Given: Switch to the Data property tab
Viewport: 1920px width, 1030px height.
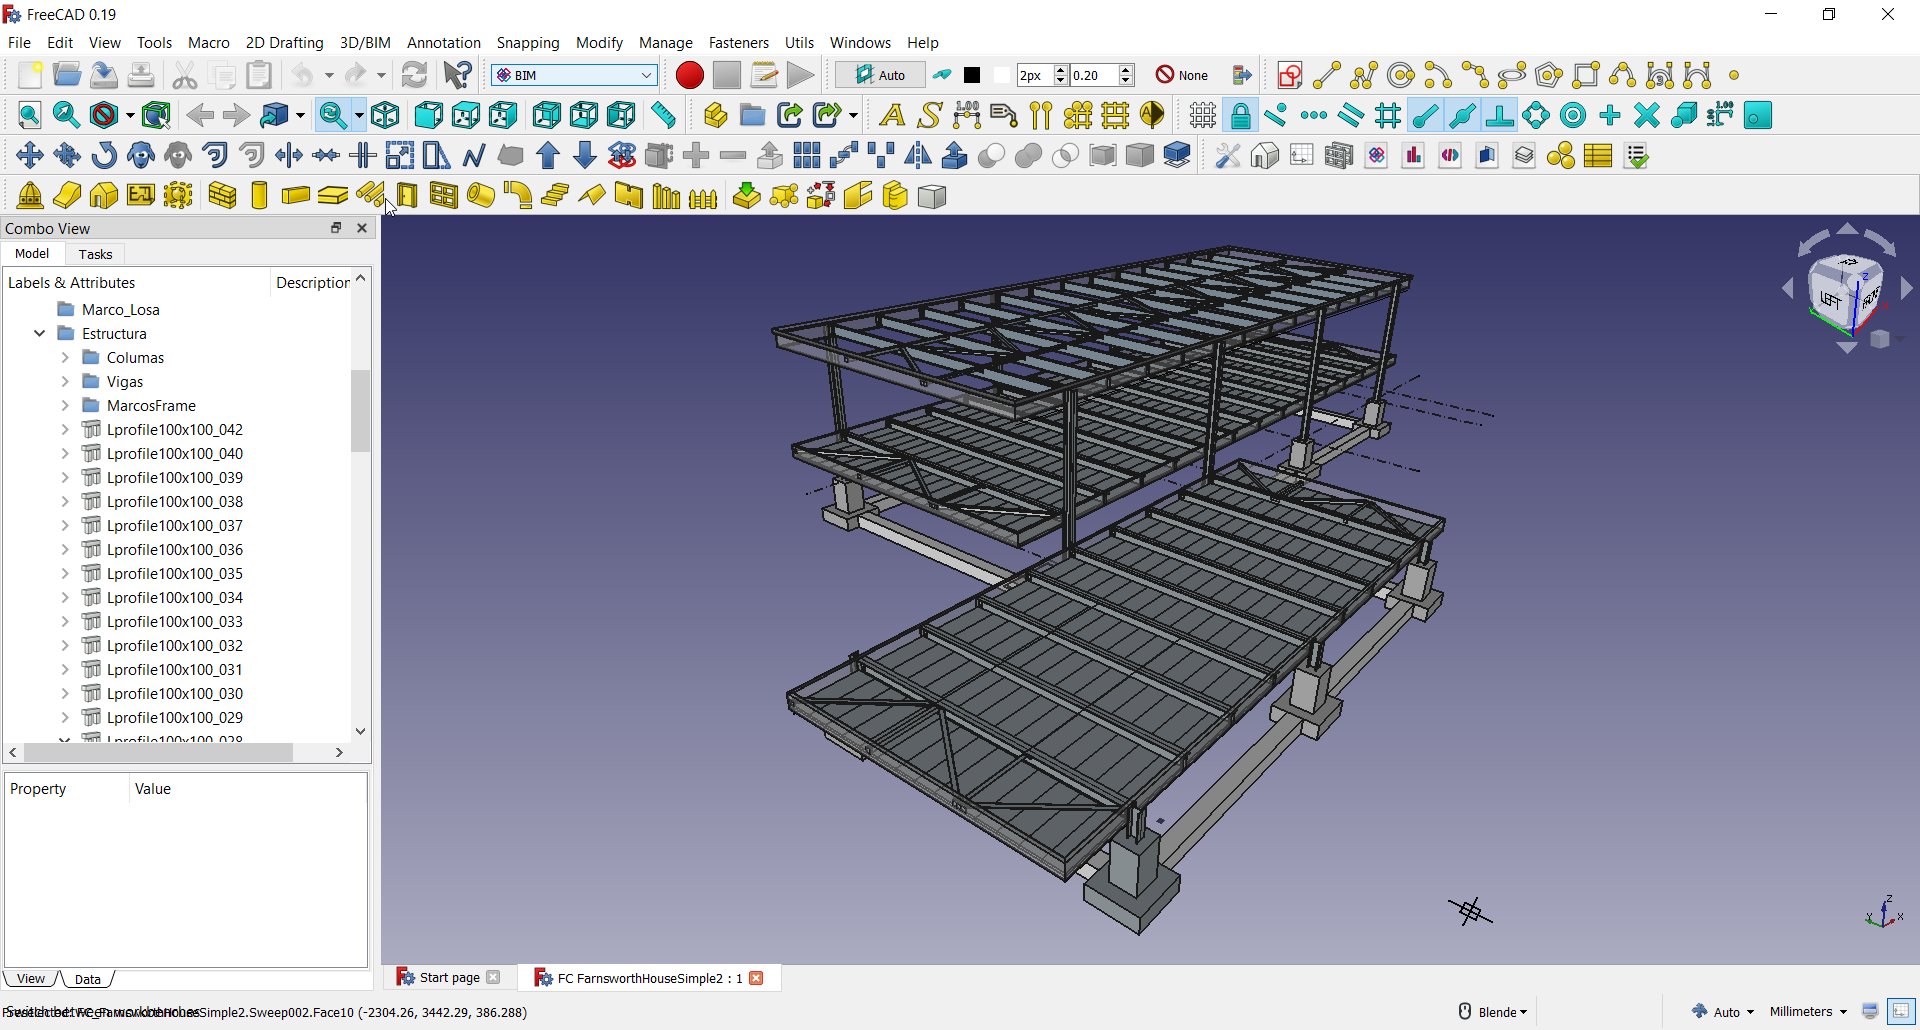Looking at the screenshot, I should (x=88, y=979).
